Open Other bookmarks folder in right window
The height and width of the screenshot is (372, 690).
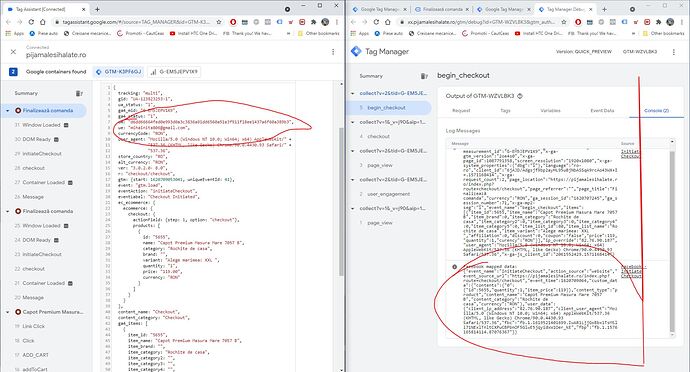[664, 33]
